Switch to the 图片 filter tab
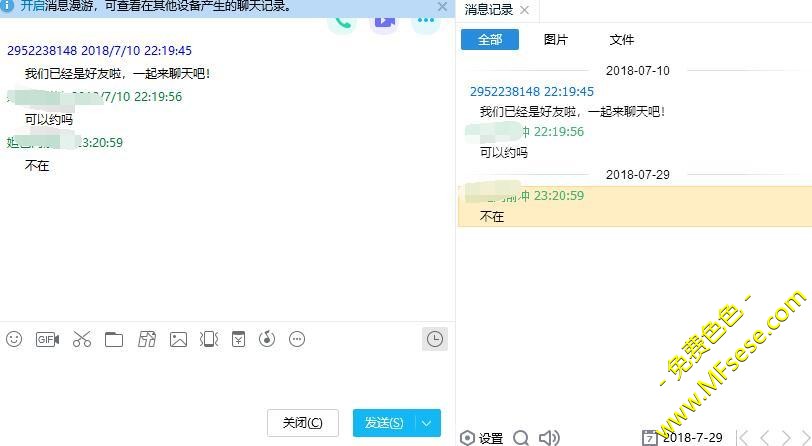This screenshot has height=446, width=812. [556, 40]
